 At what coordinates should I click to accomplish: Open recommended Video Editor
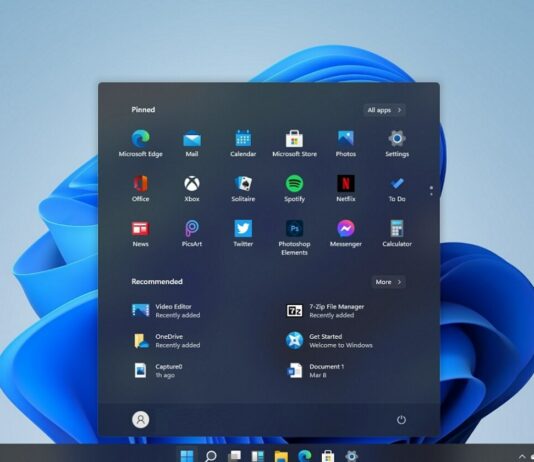click(166, 310)
